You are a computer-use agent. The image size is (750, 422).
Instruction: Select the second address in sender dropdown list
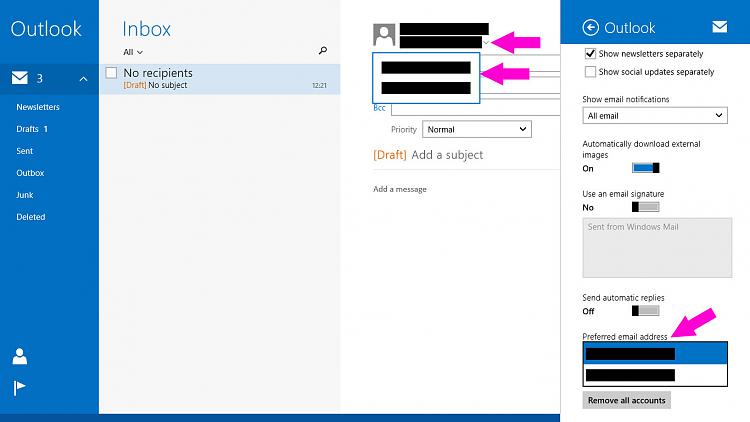(x=426, y=88)
